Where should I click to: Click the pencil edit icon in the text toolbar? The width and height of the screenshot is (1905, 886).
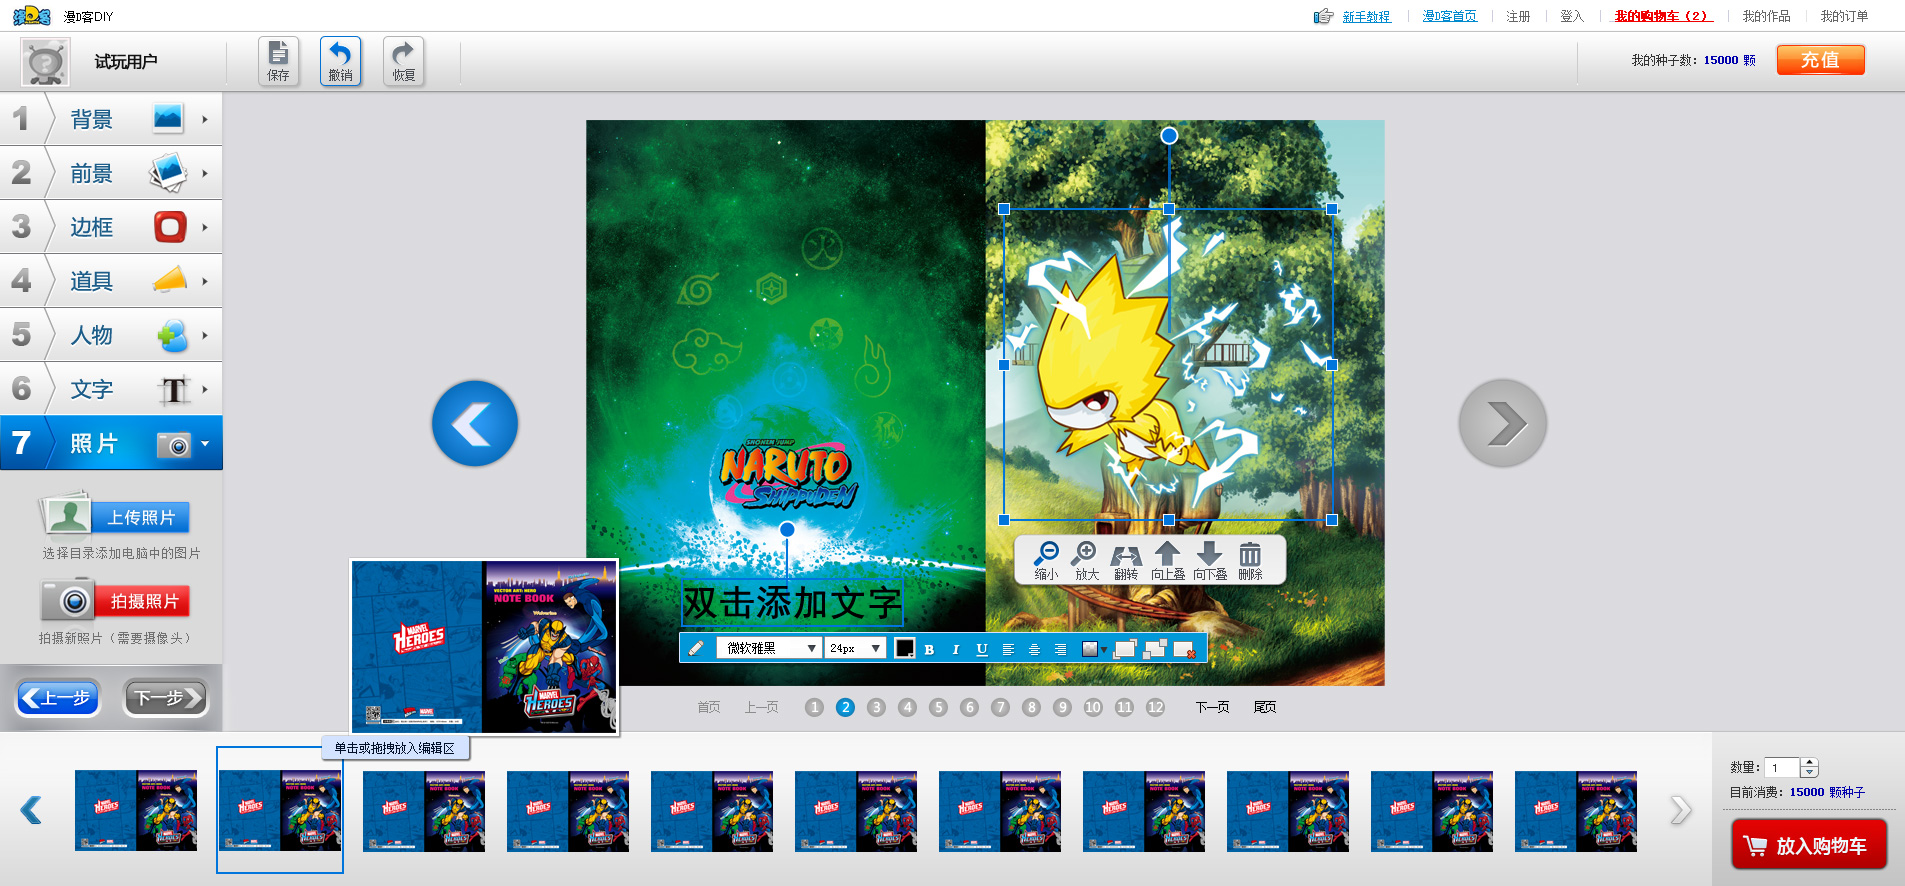coord(696,648)
